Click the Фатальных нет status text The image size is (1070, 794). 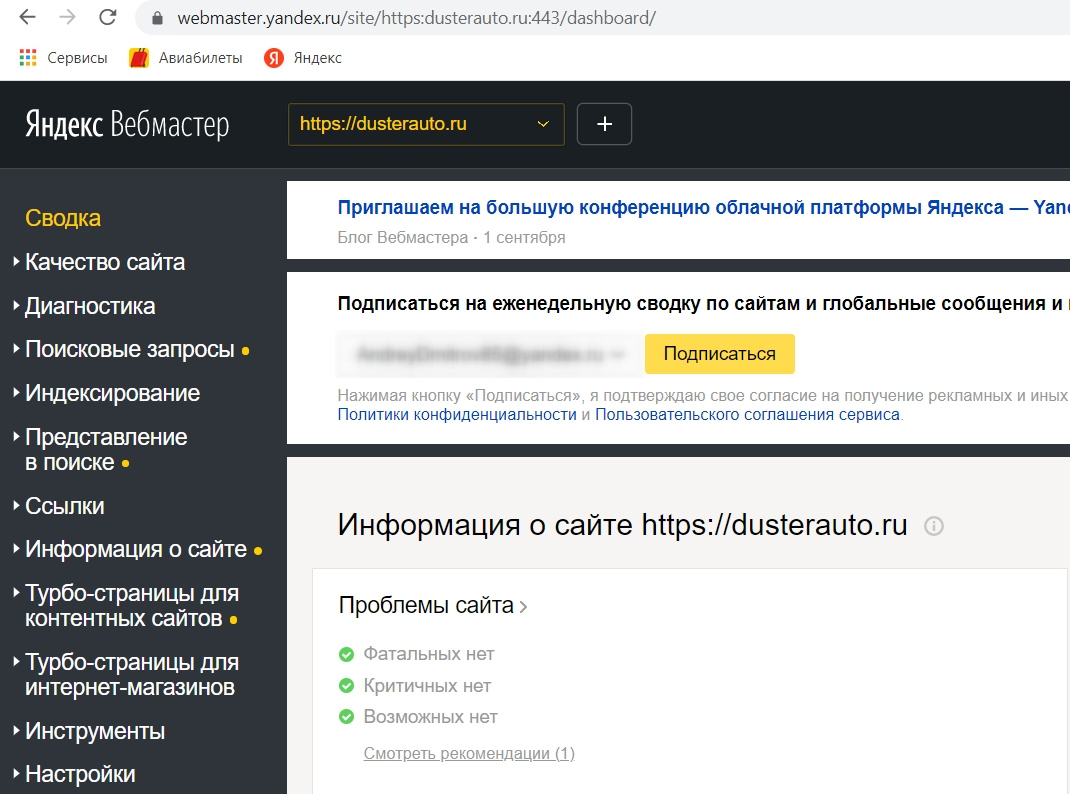coord(429,654)
